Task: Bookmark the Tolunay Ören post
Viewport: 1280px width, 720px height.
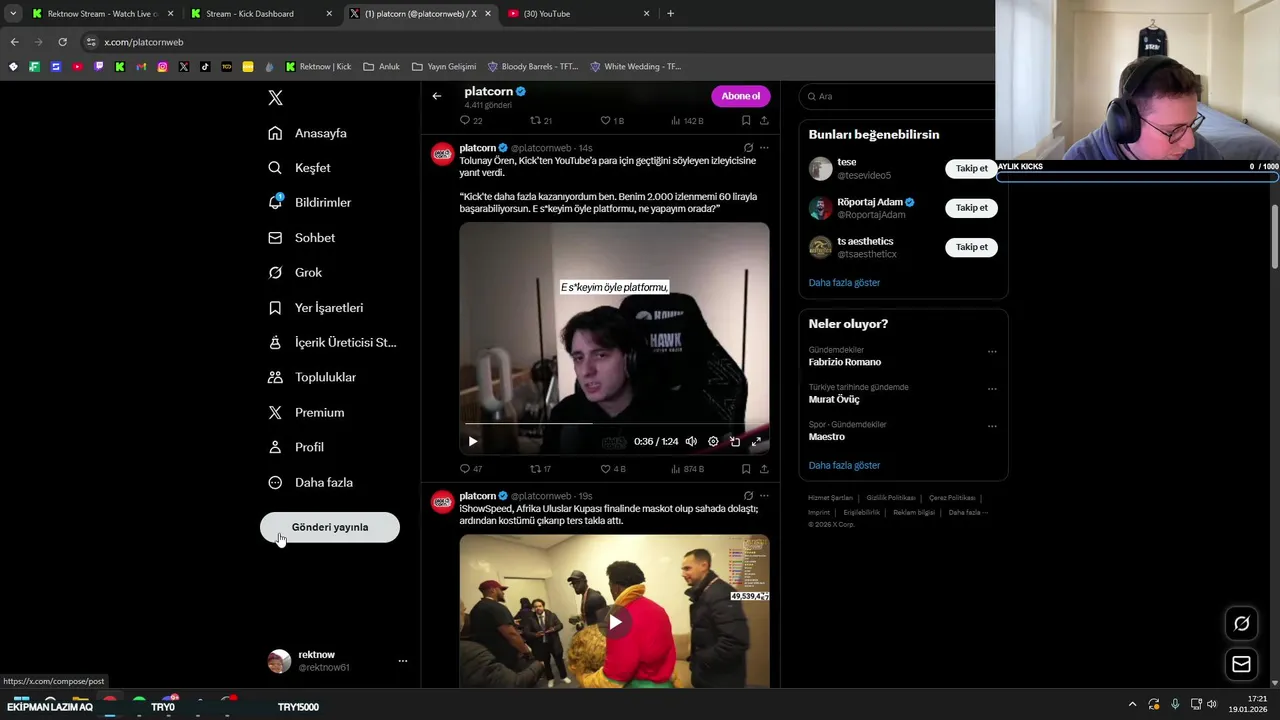Action: click(746, 468)
